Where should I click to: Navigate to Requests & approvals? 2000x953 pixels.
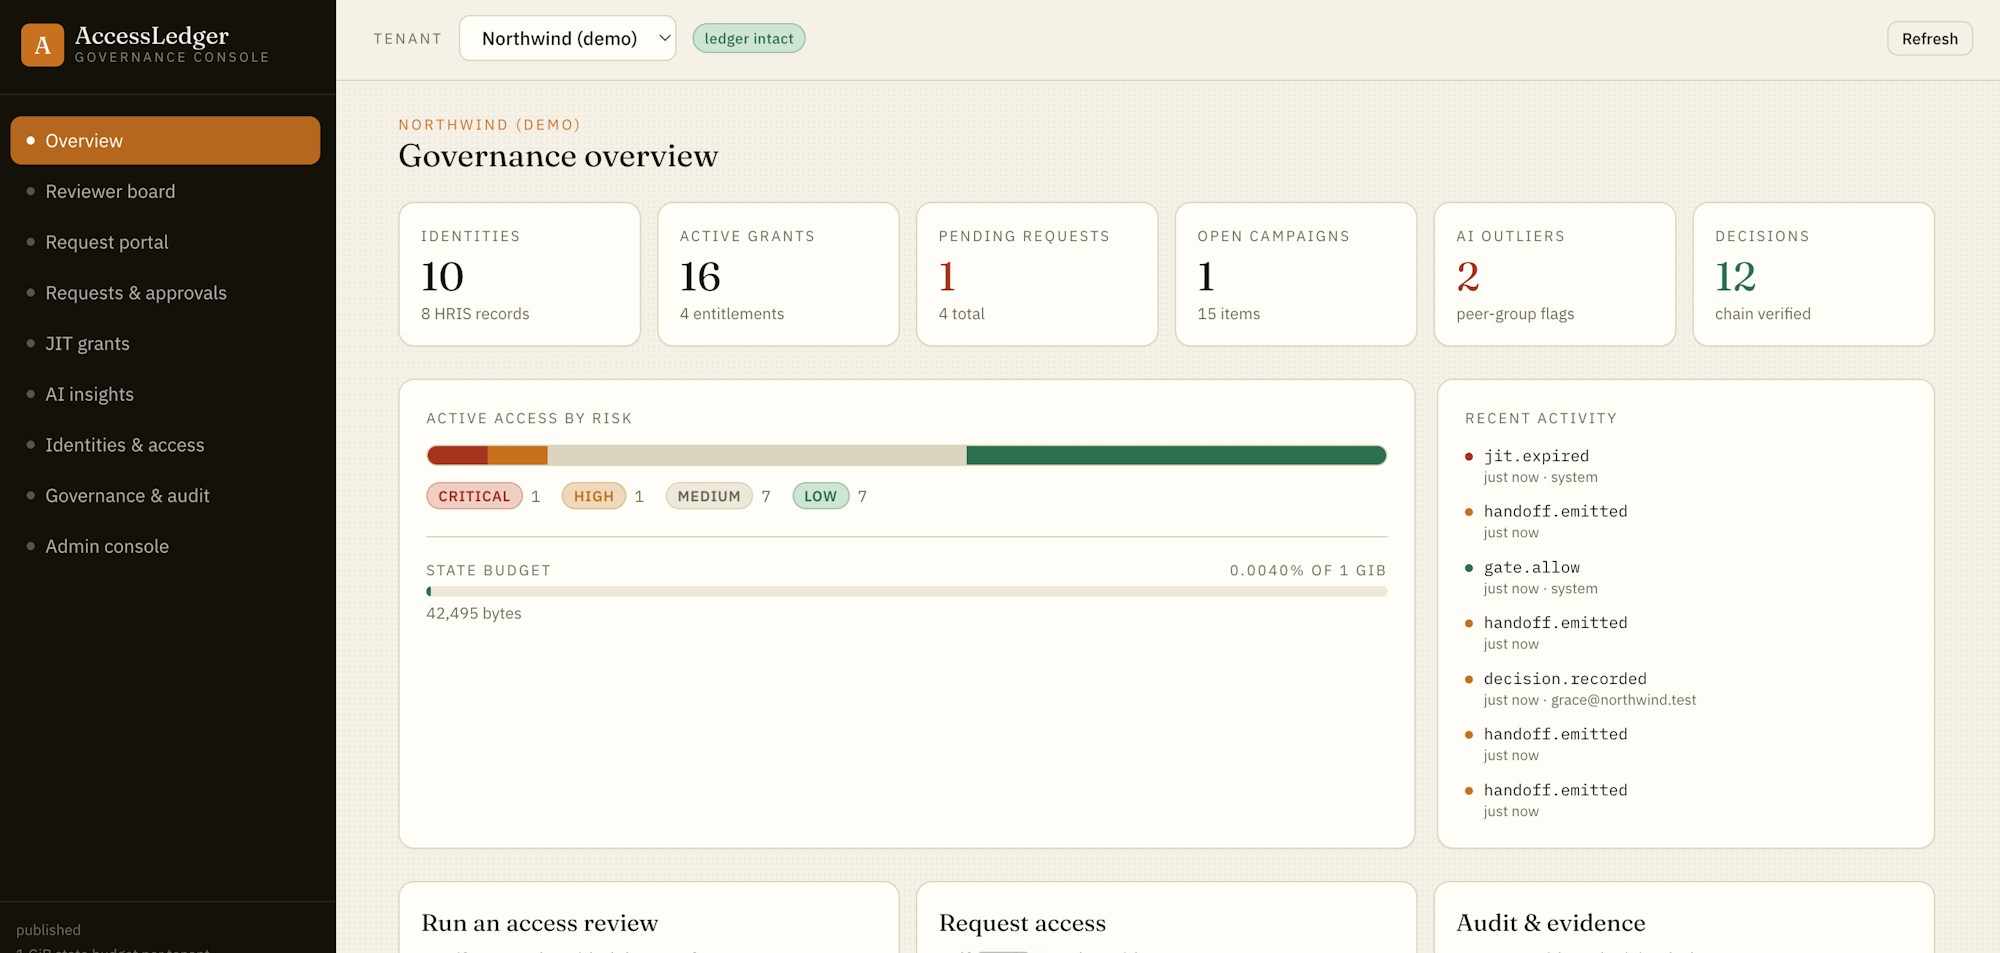click(165, 293)
